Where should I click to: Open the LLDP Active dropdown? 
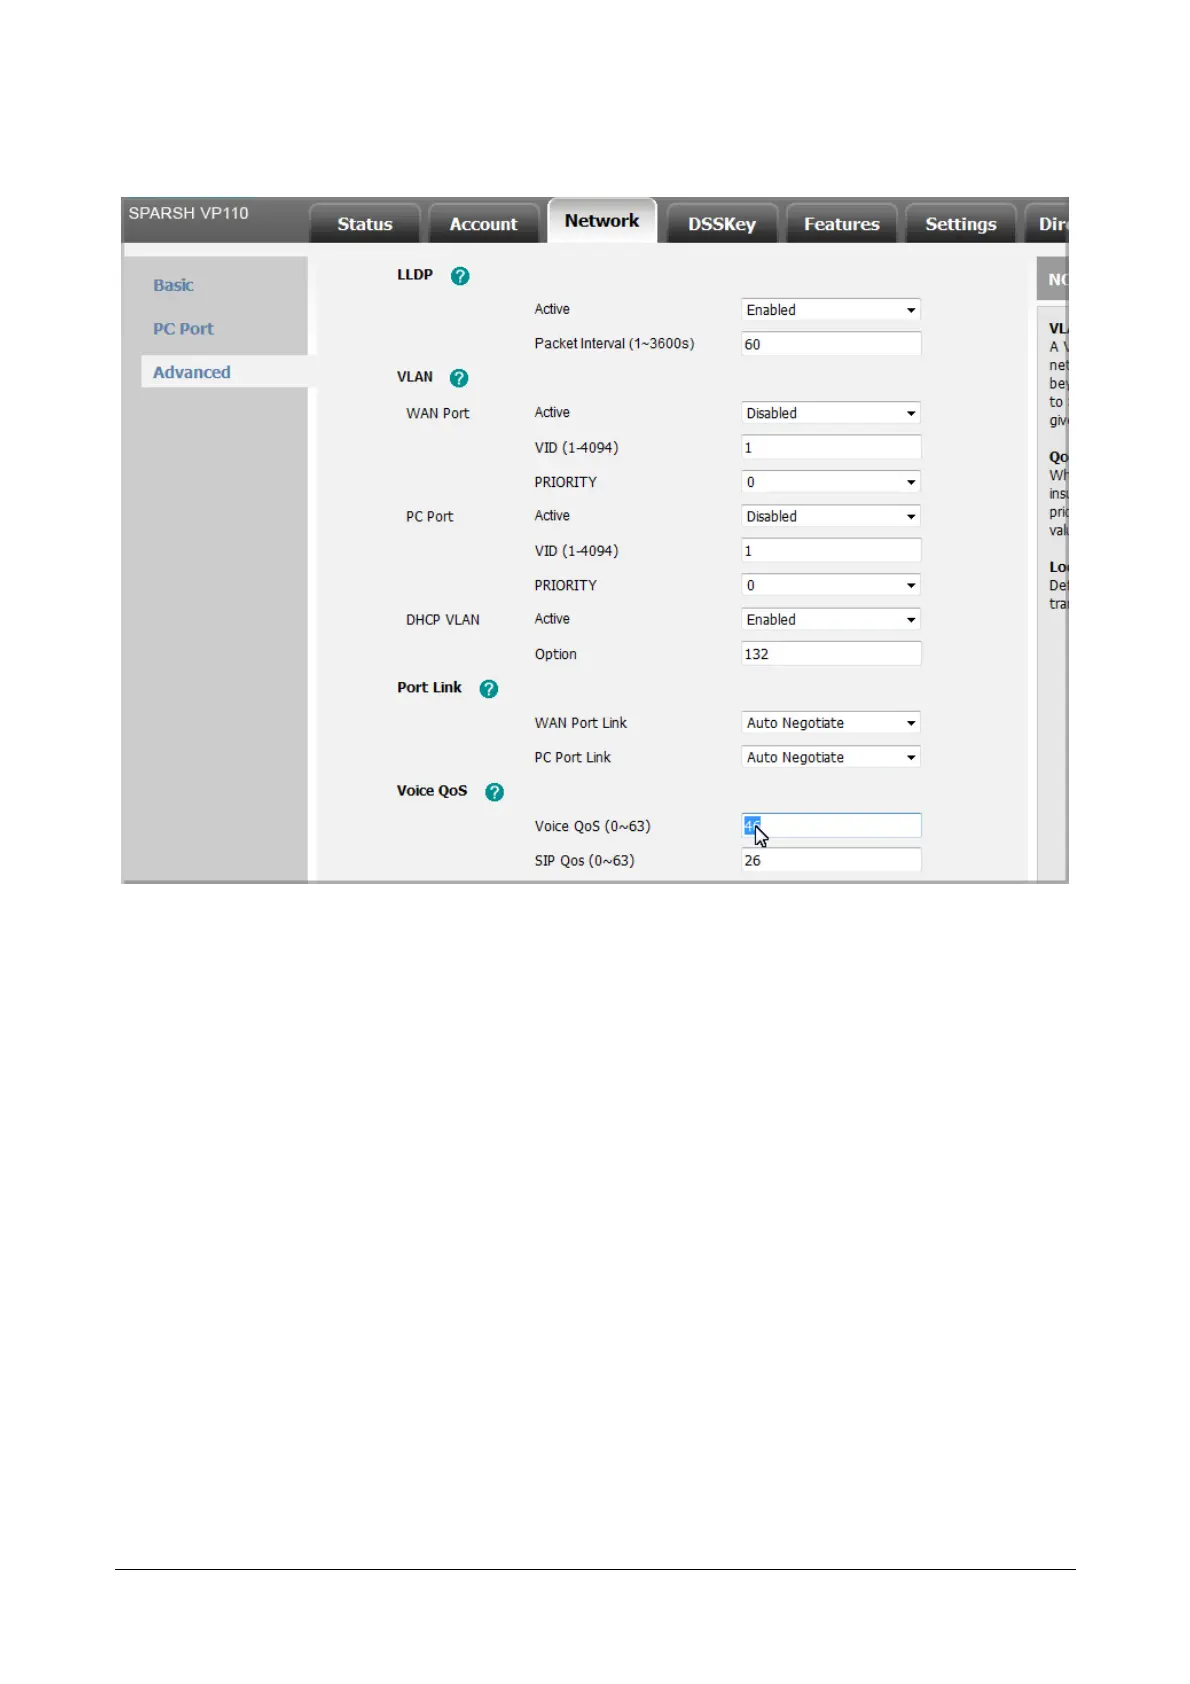coord(831,310)
